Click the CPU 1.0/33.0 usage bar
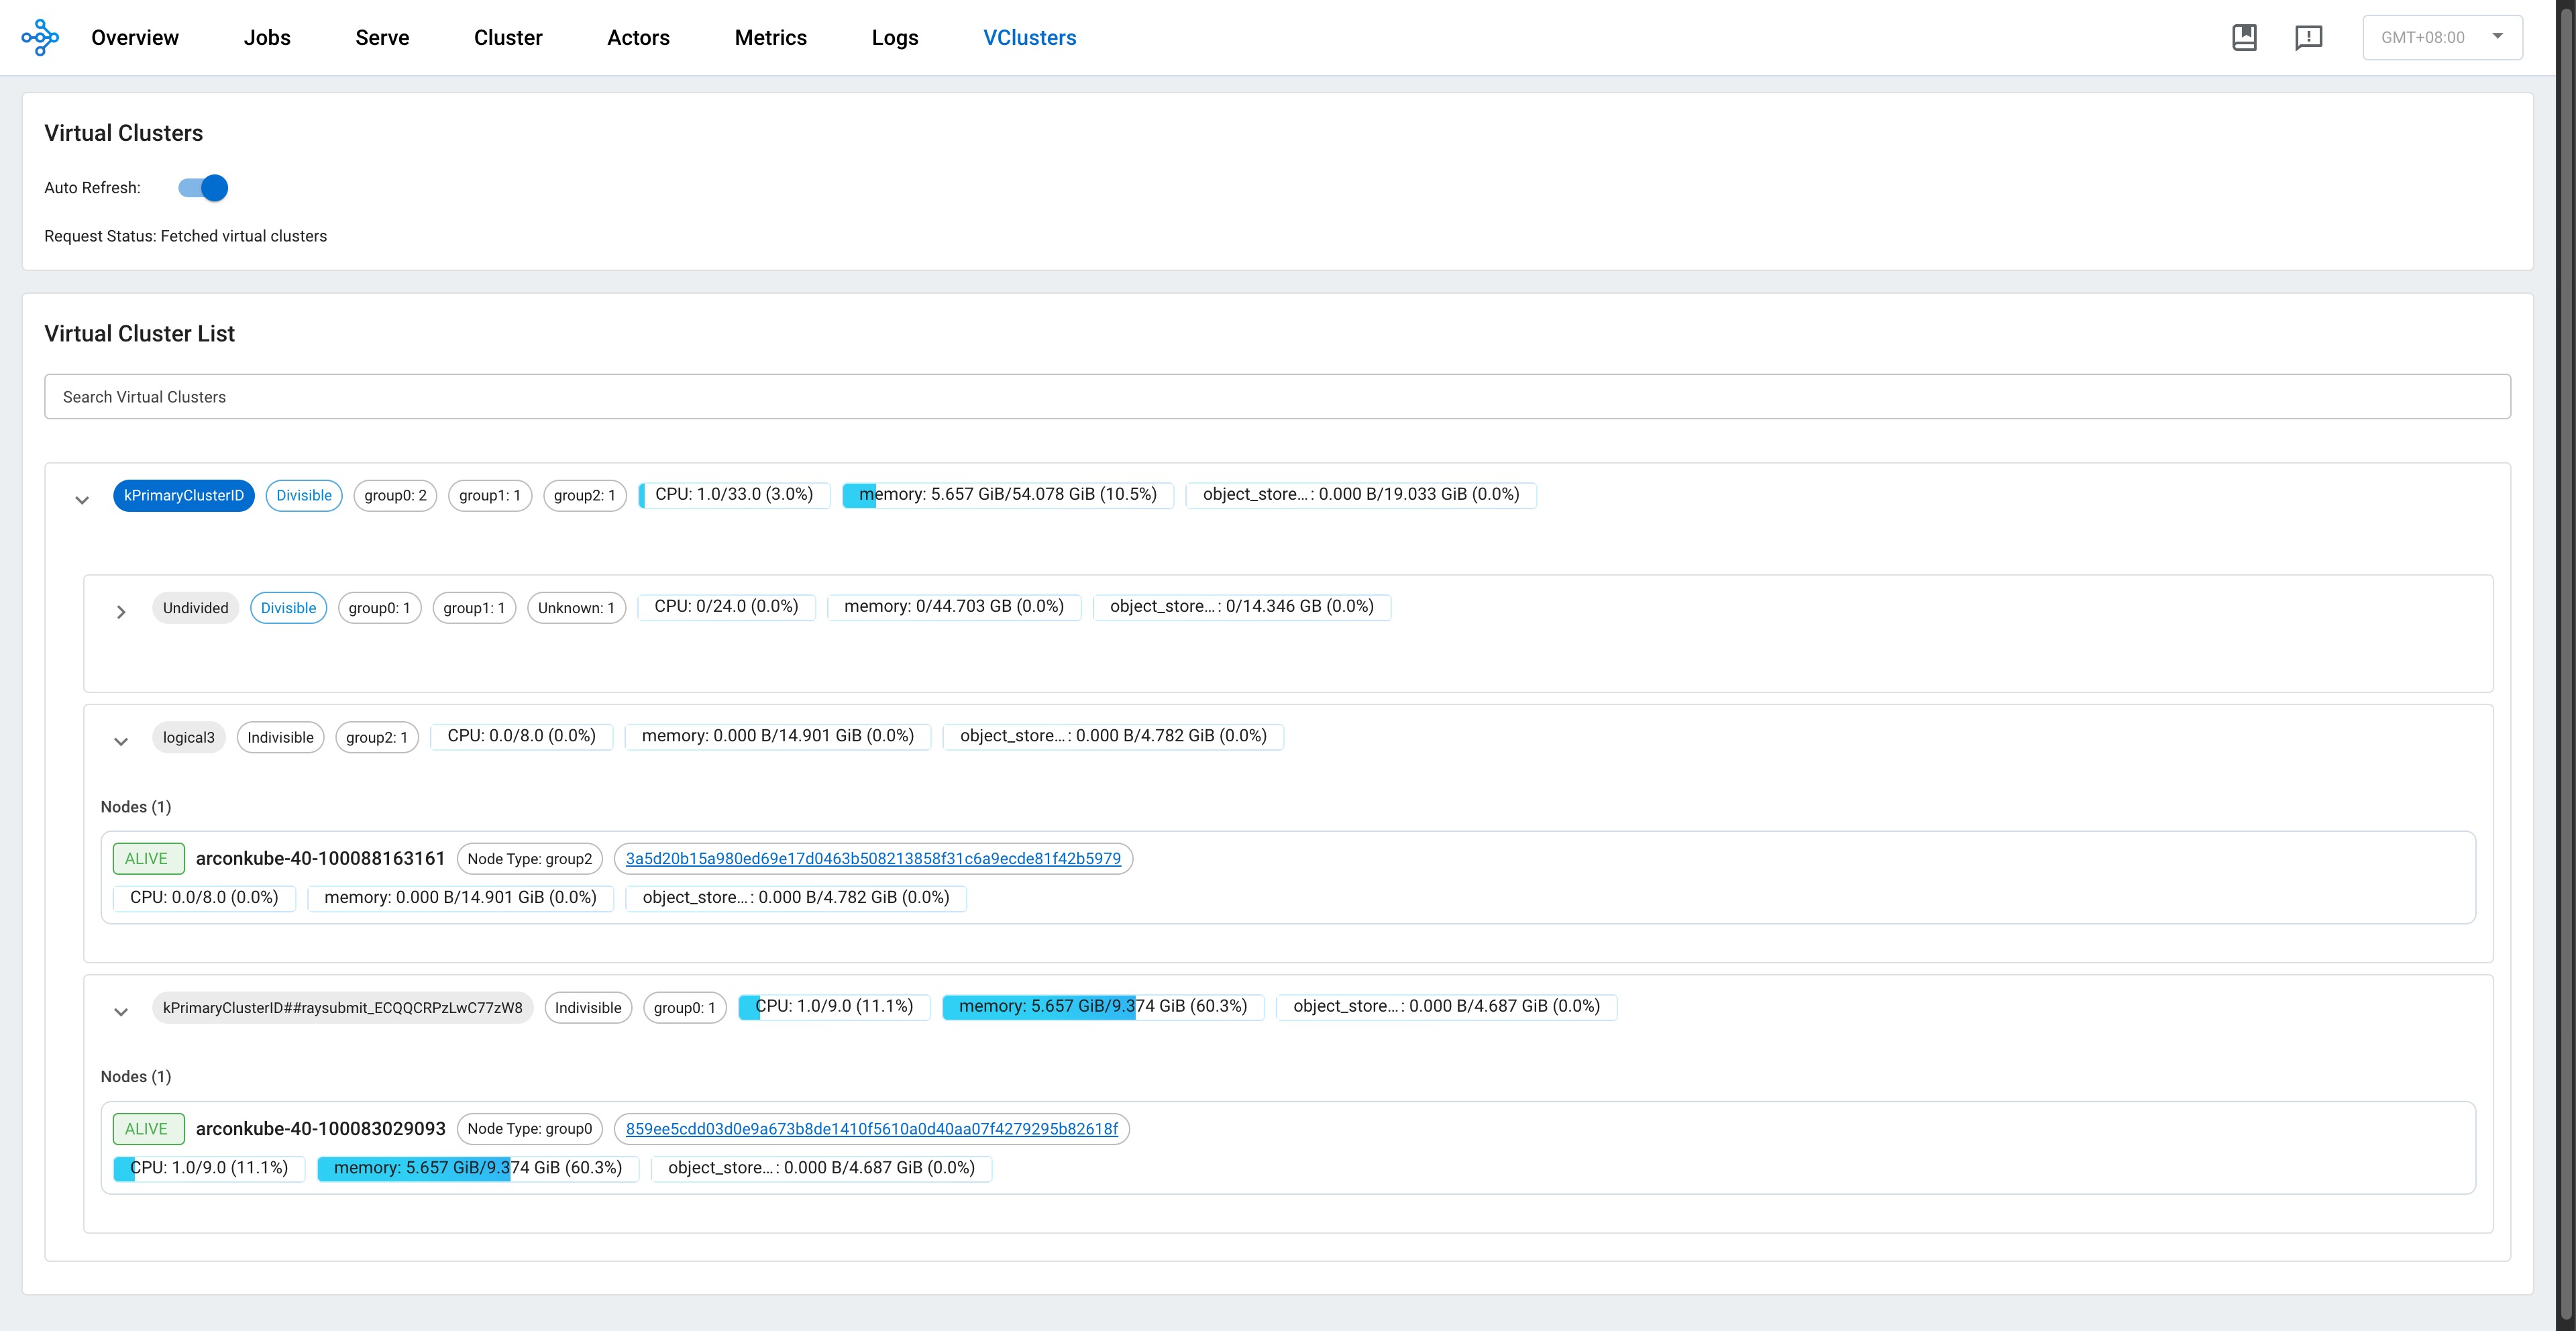The width and height of the screenshot is (2576, 1331). coord(734,495)
